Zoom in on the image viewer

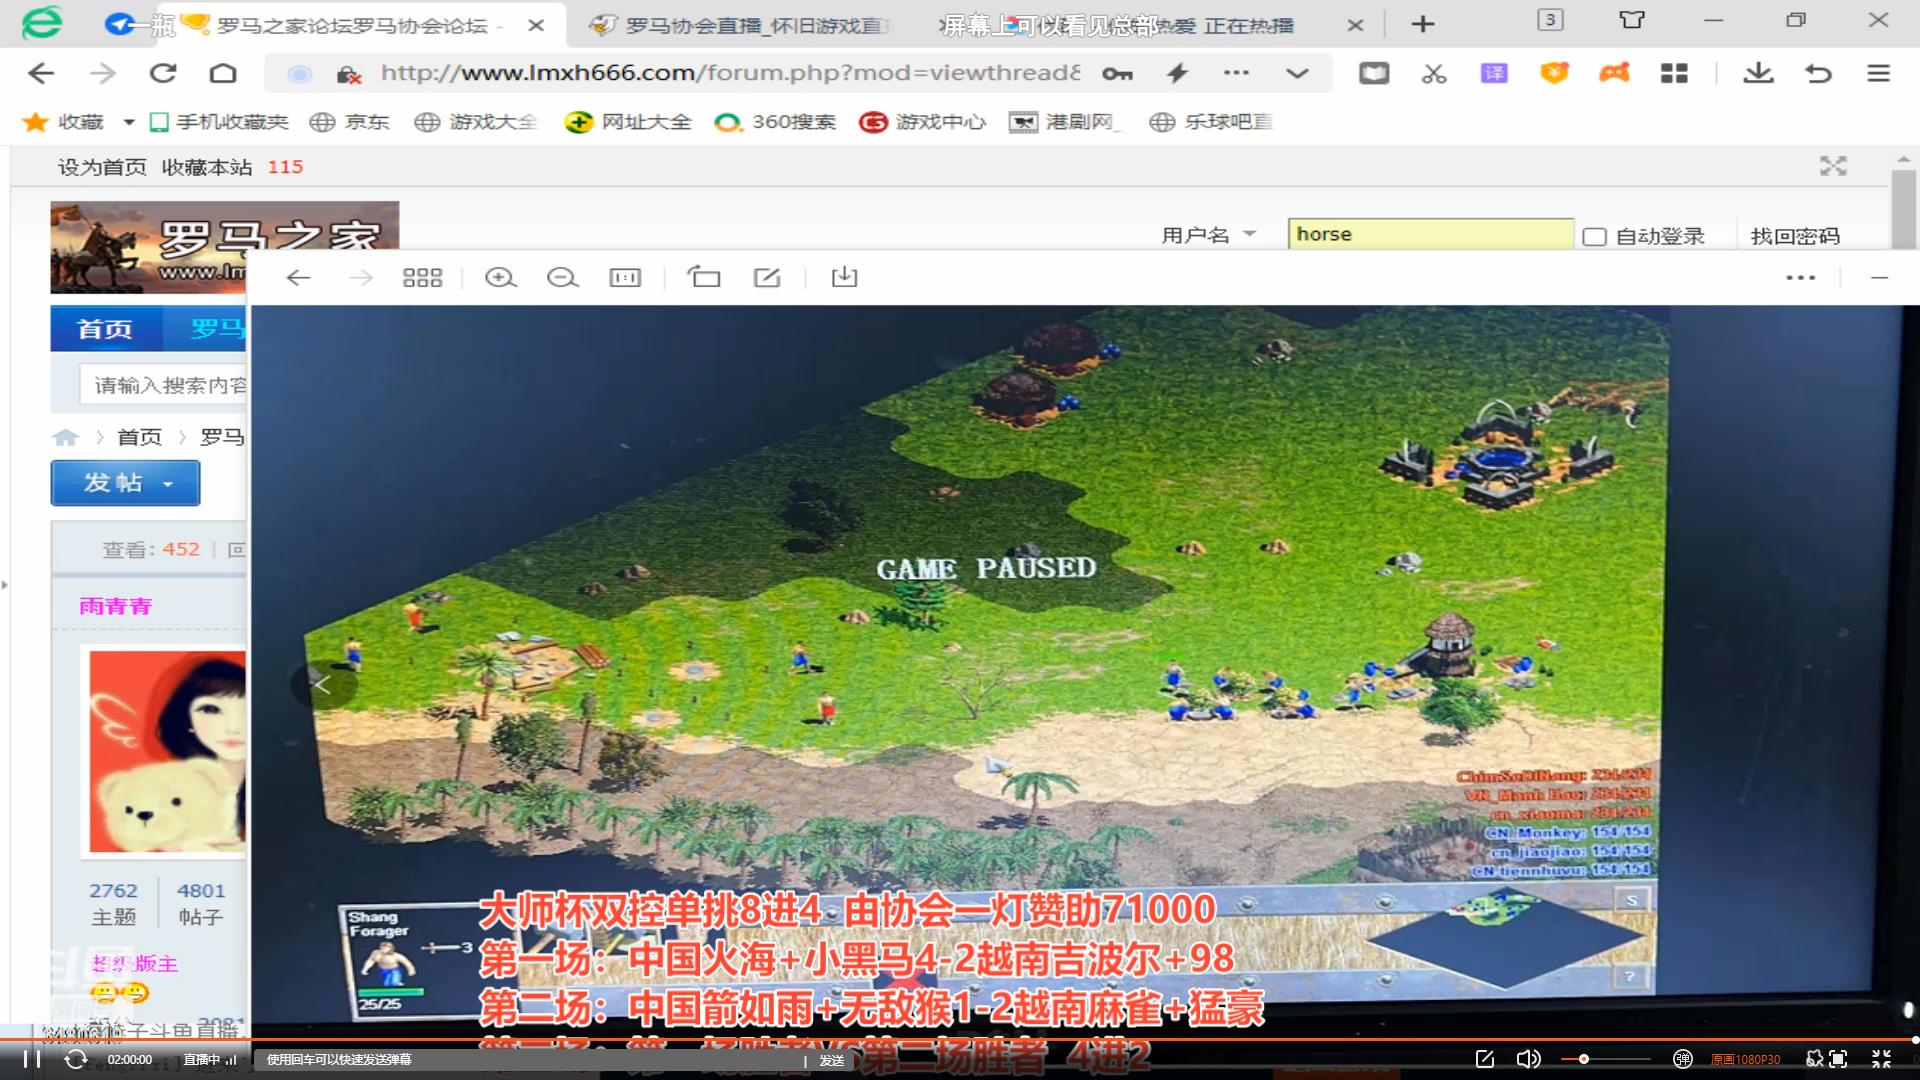click(500, 278)
